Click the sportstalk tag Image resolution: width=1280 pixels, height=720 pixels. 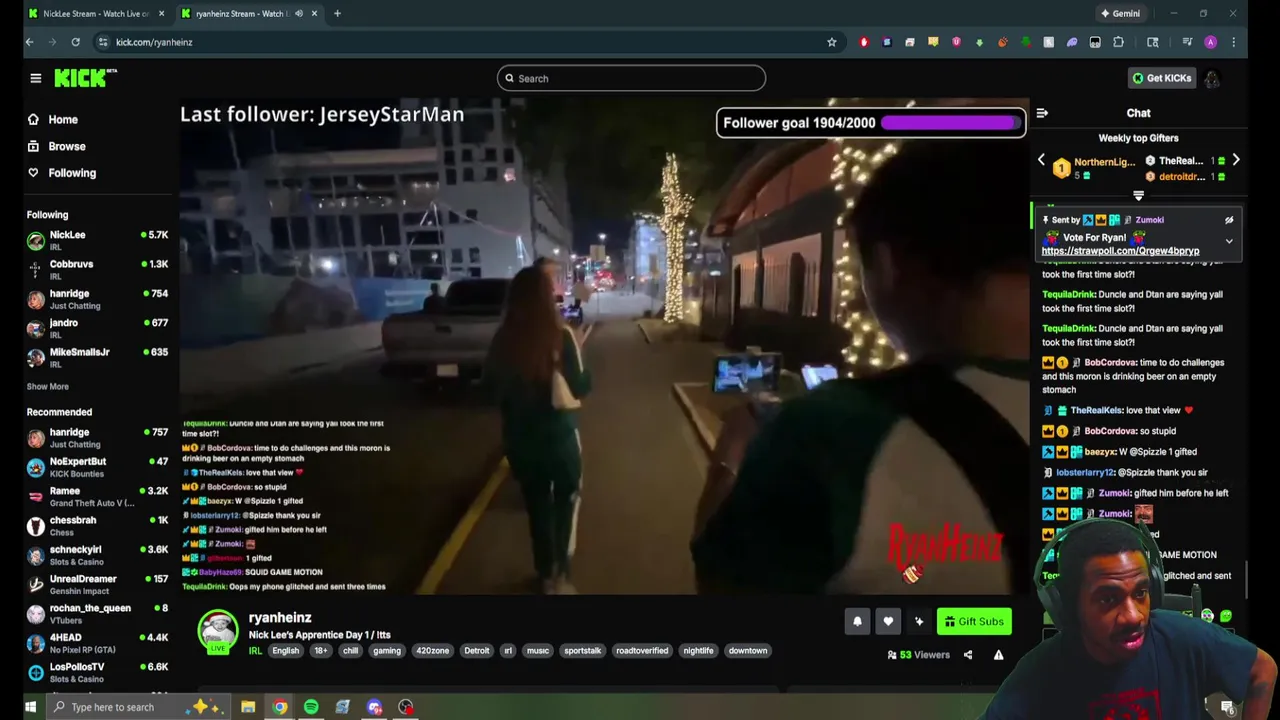(x=582, y=651)
